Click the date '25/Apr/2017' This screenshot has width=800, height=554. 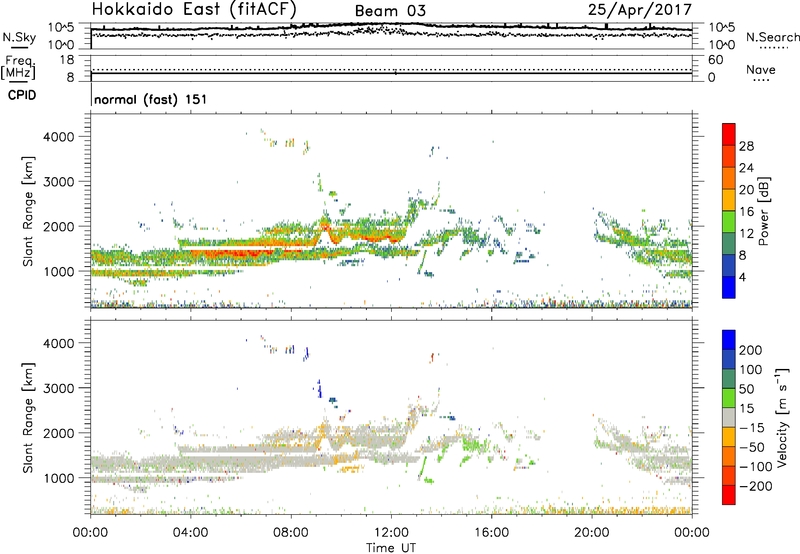640,9
